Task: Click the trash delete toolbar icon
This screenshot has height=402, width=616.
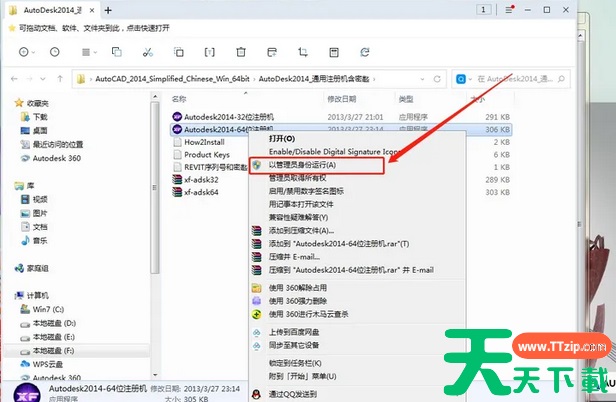Action: coord(241,52)
